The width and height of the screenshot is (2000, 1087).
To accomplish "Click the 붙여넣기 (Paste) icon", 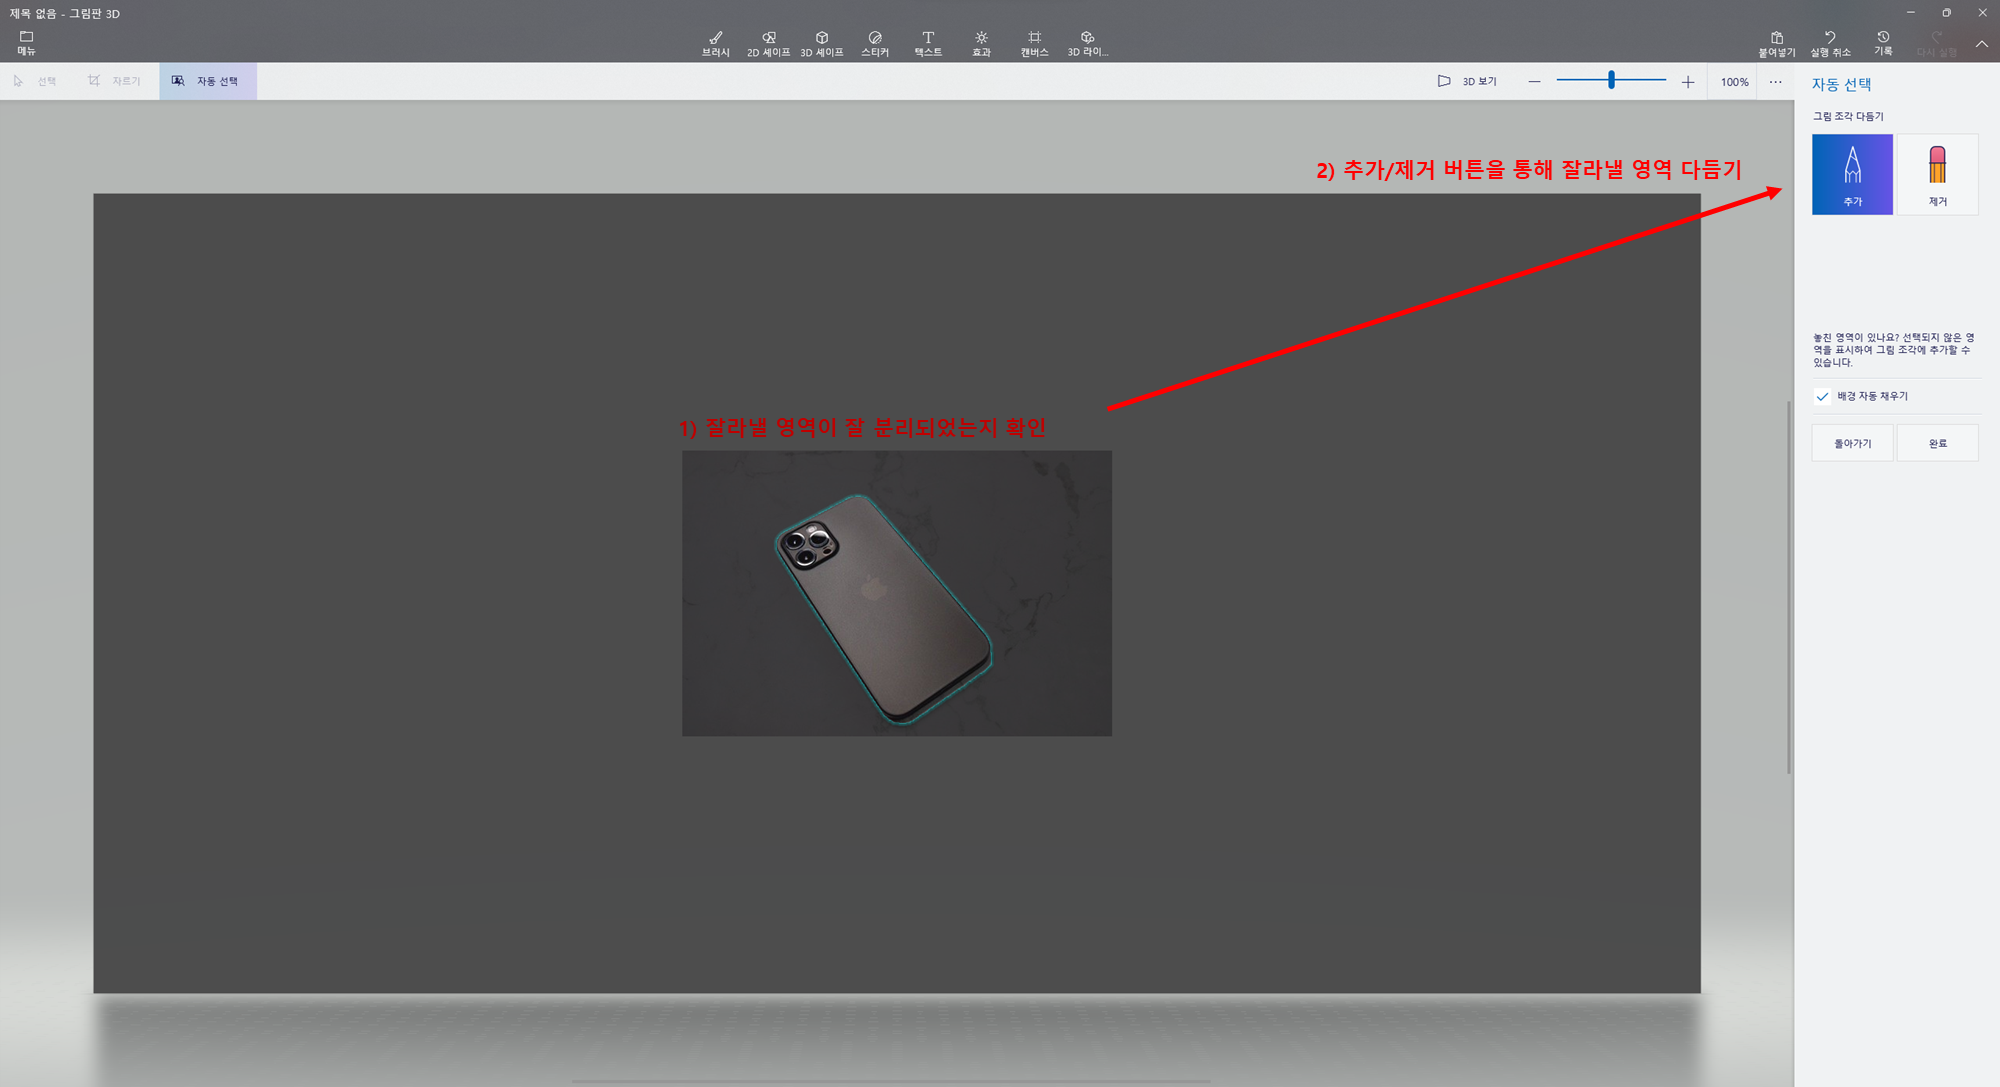I will pos(1776,43).
